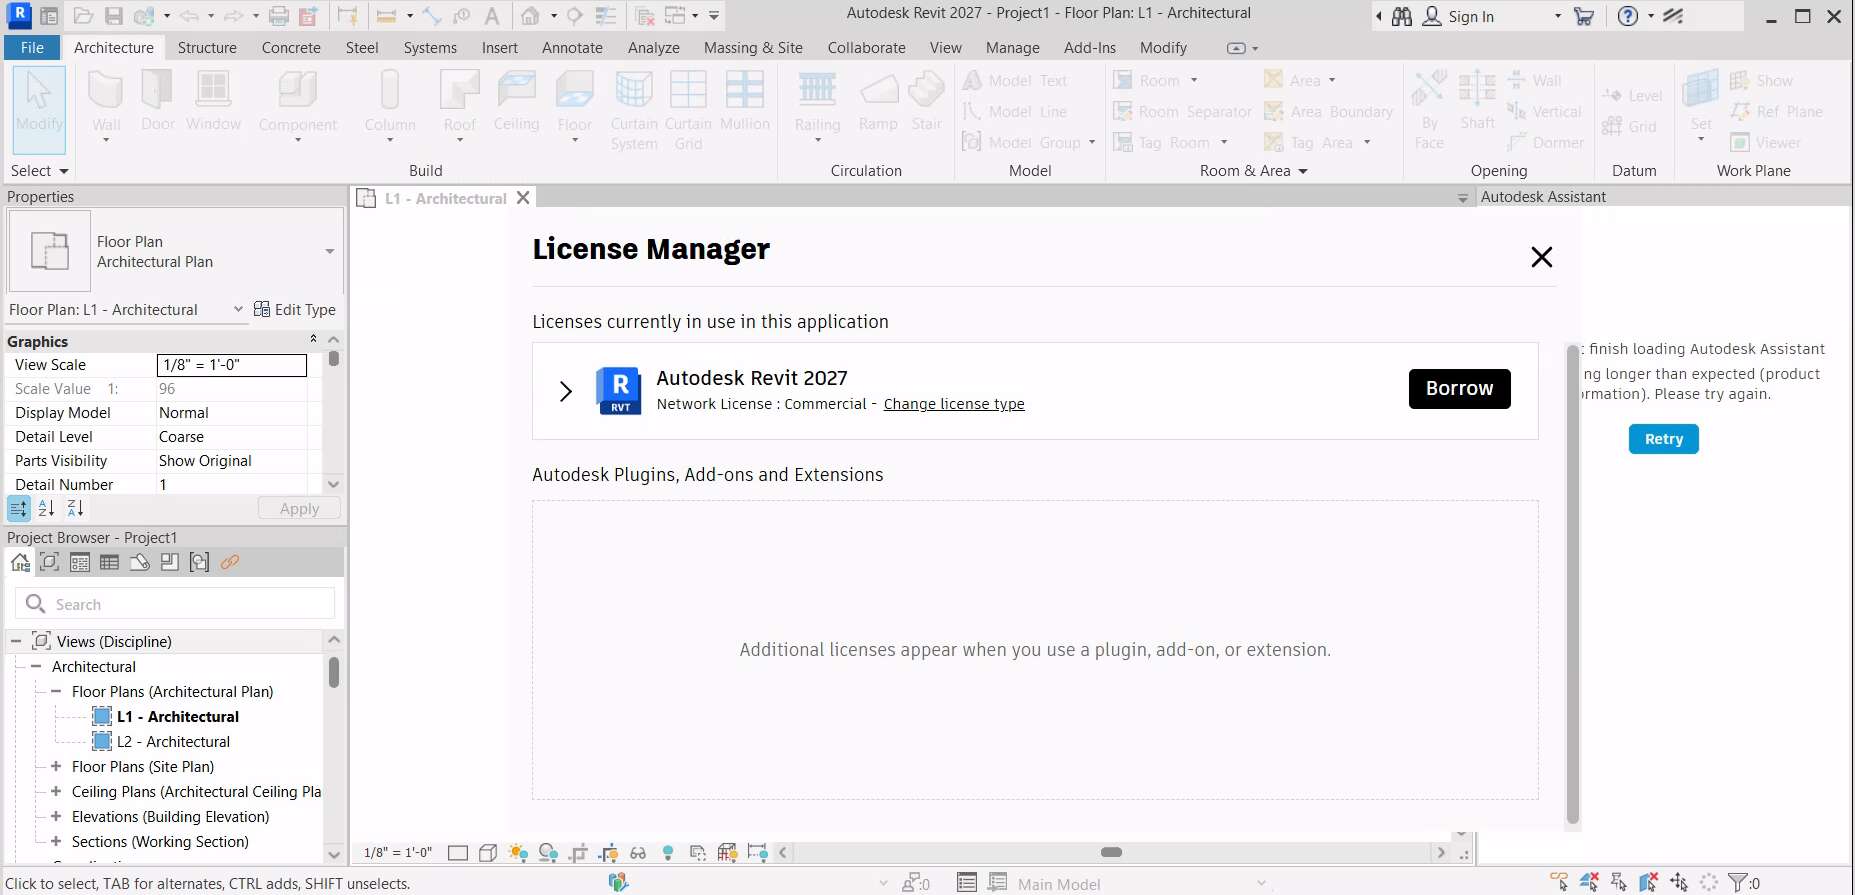Click Edit Type in Properties panel

click(x=295, y=310)
